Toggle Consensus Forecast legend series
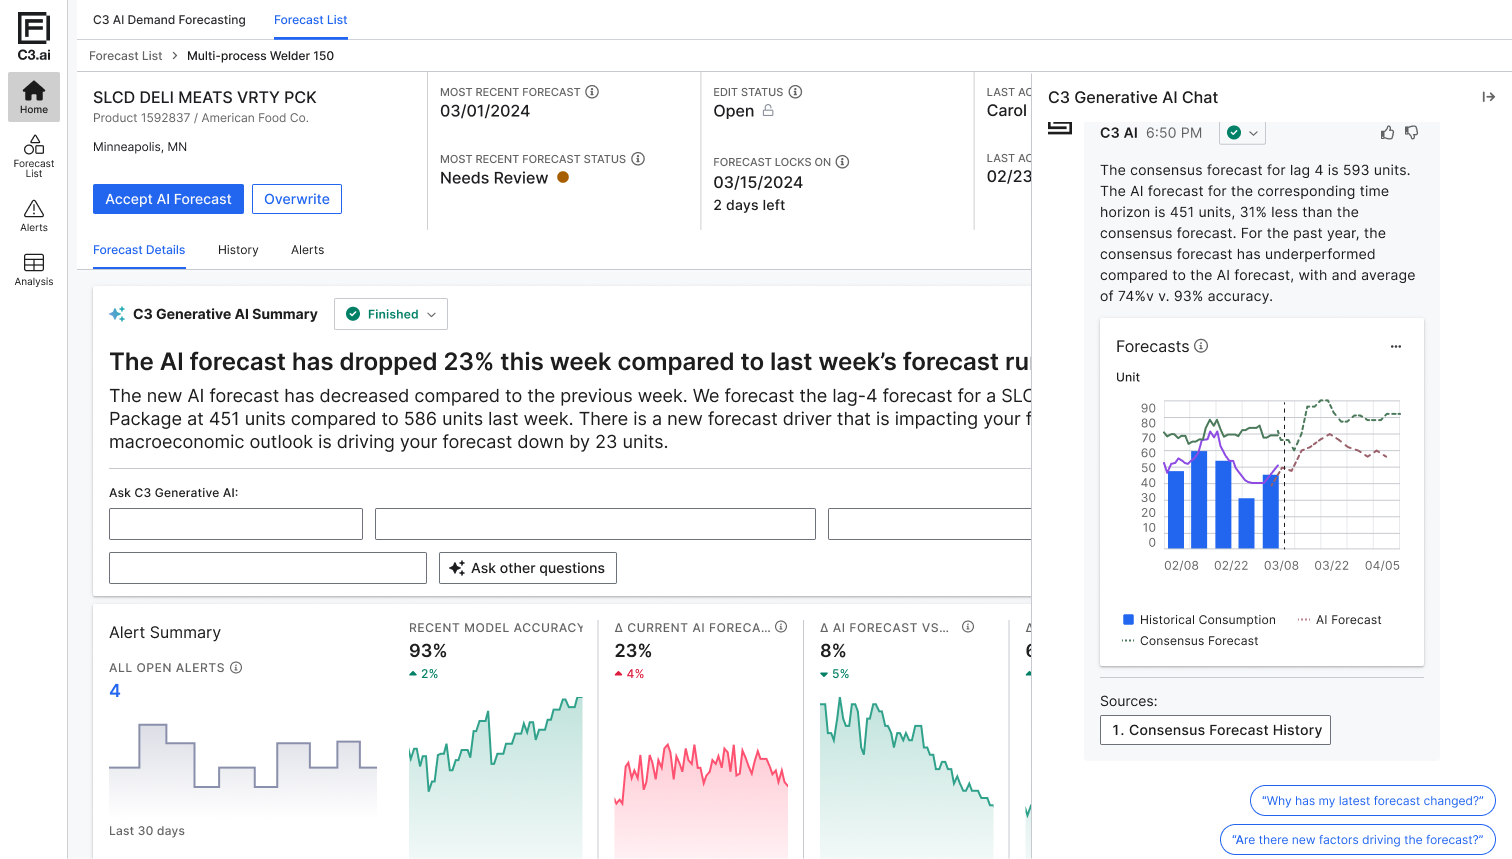Screen dimensions: 1512x859 coord(1190,641)
